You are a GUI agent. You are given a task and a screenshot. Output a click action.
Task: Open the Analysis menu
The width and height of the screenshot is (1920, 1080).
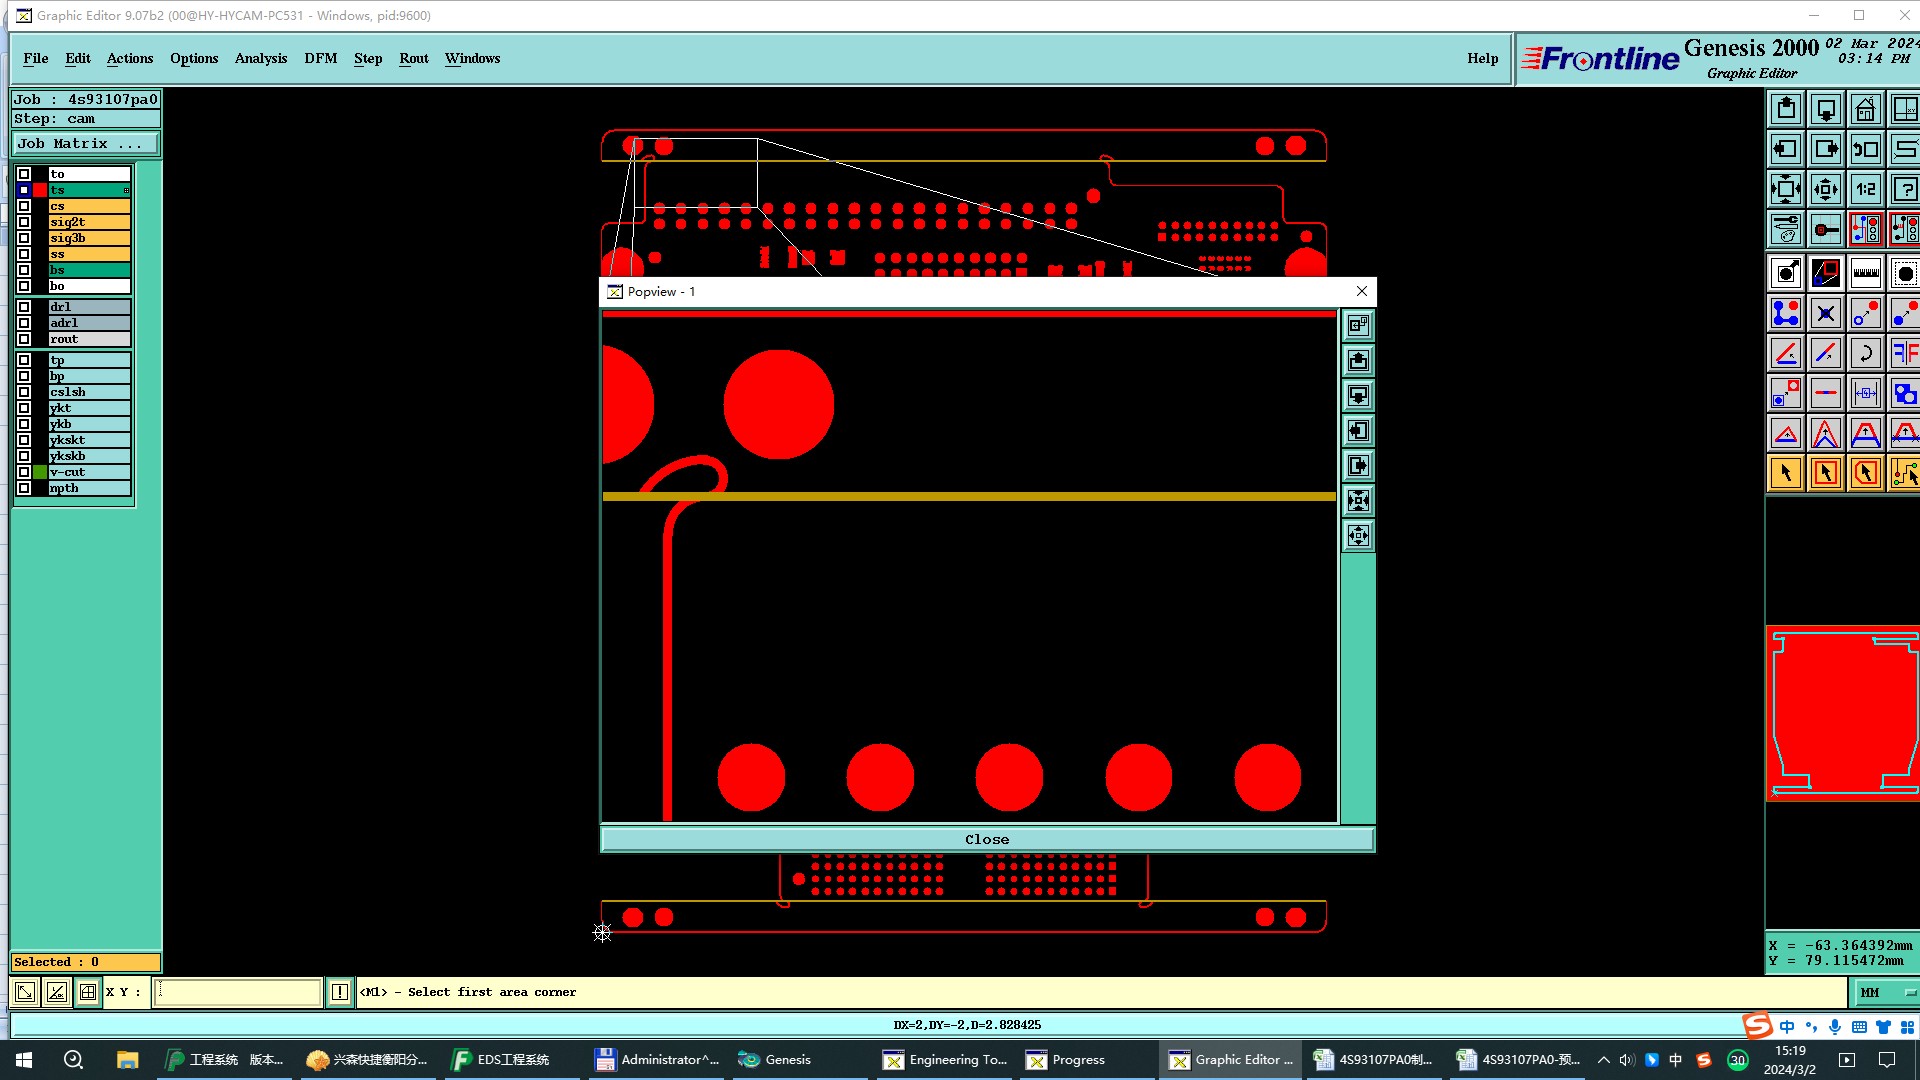click(x=260, y=58)
